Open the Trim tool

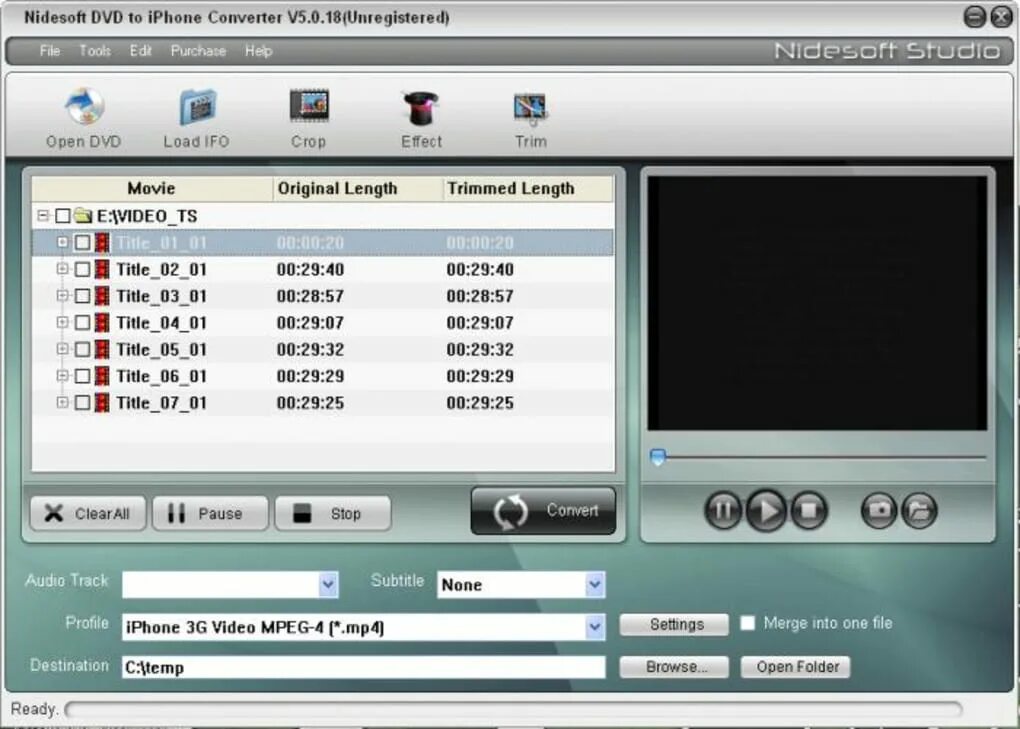coord(530,109)
